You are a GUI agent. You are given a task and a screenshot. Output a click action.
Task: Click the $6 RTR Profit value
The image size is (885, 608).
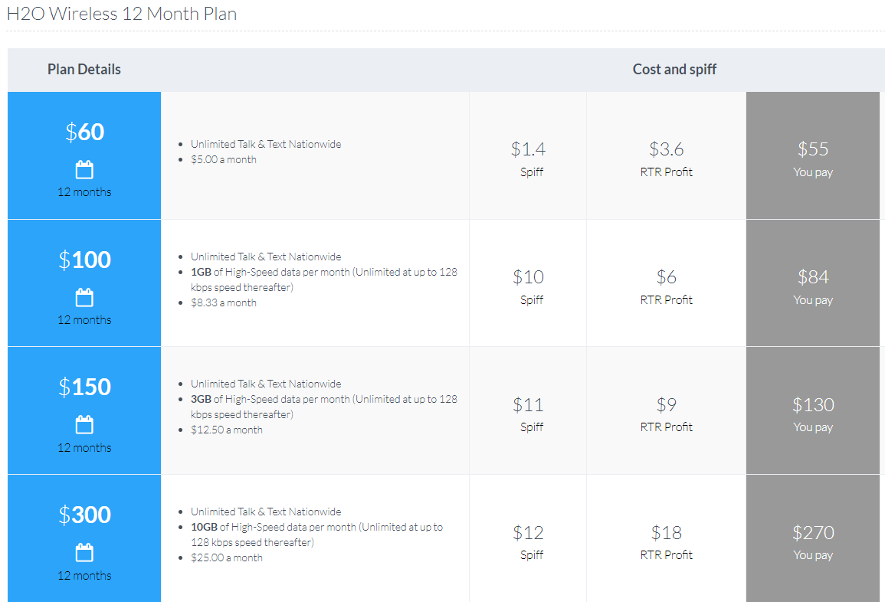tap(666, 277)
